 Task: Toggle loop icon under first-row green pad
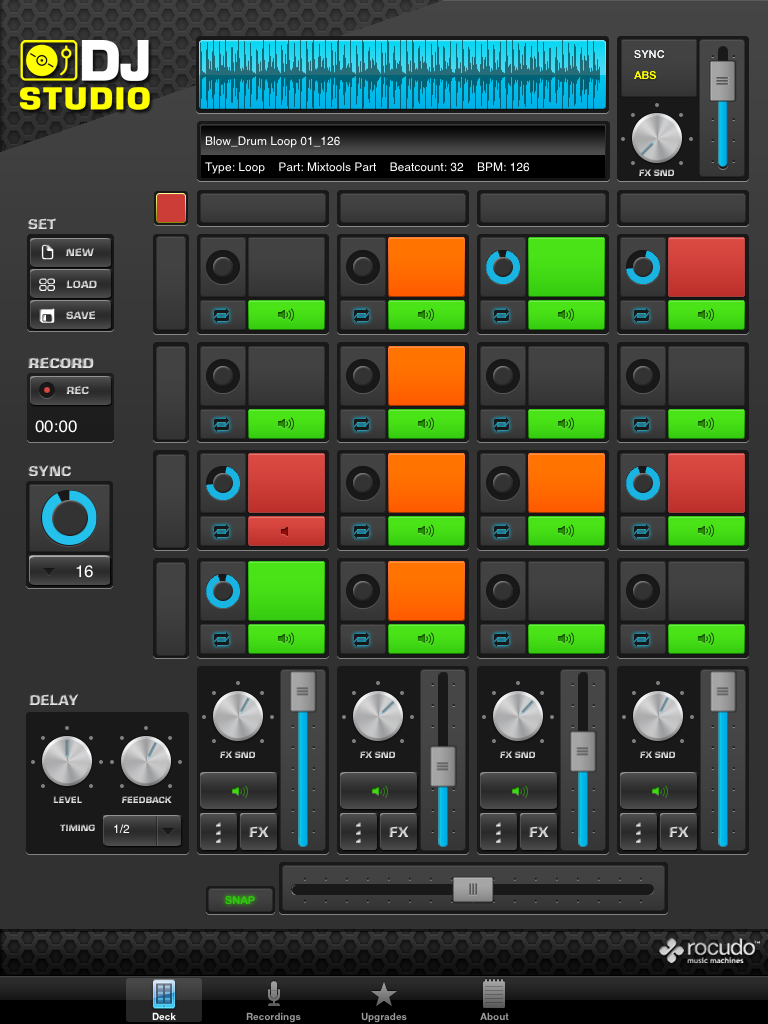tap(502, 315)
